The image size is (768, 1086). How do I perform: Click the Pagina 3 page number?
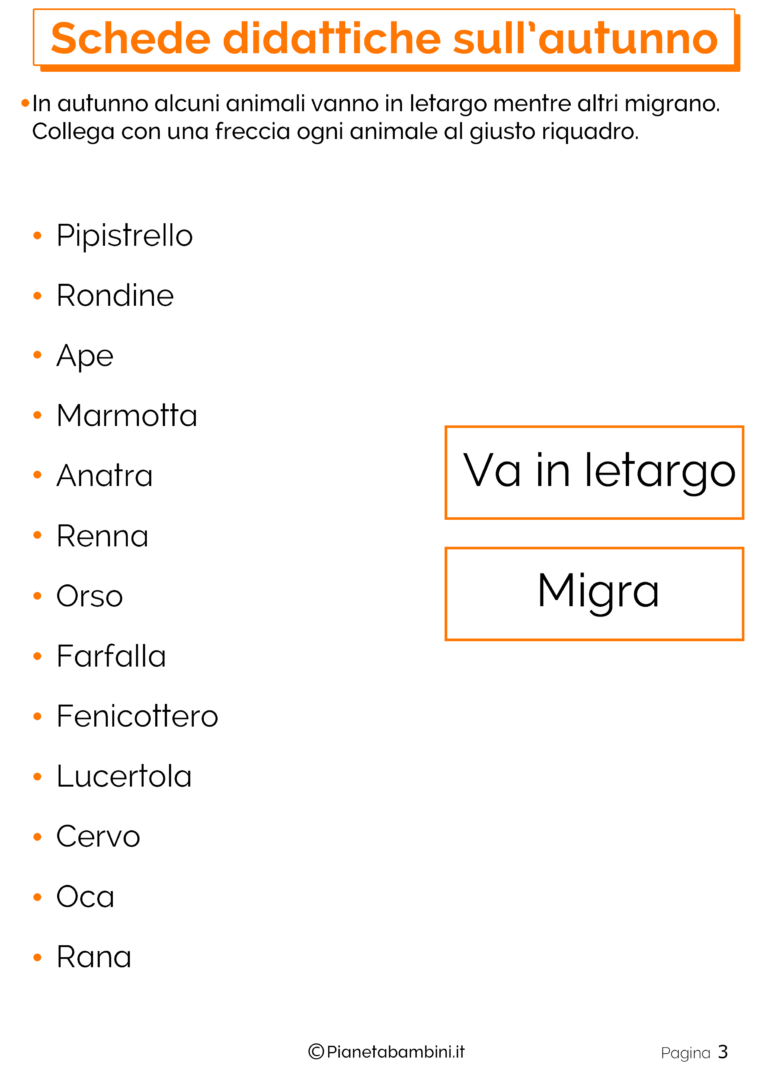694,1053
